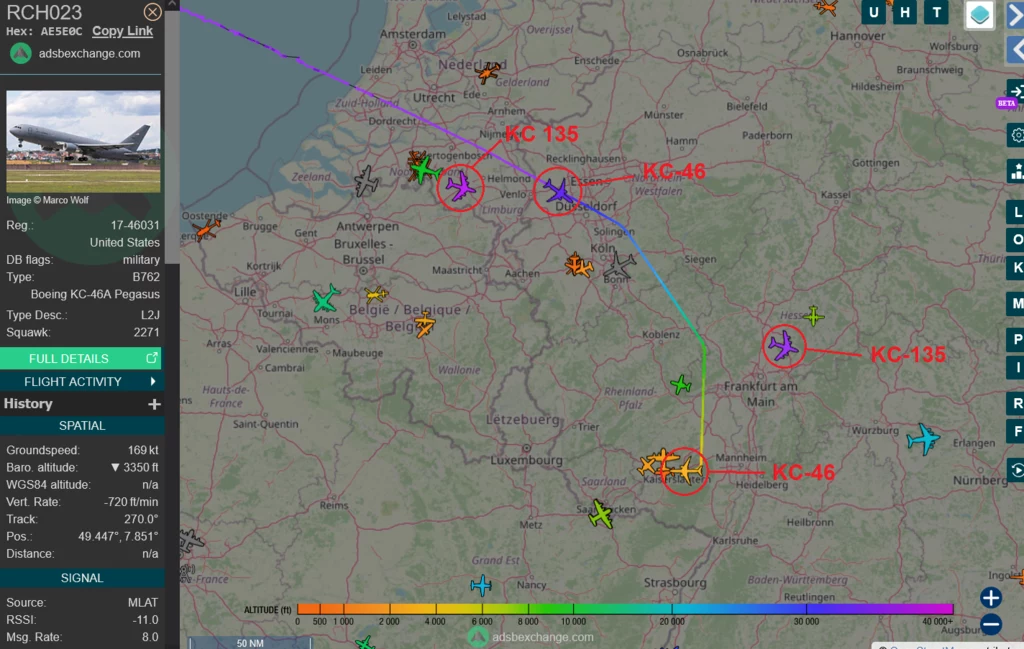Click the registration value 17-46031

point(135,225)
